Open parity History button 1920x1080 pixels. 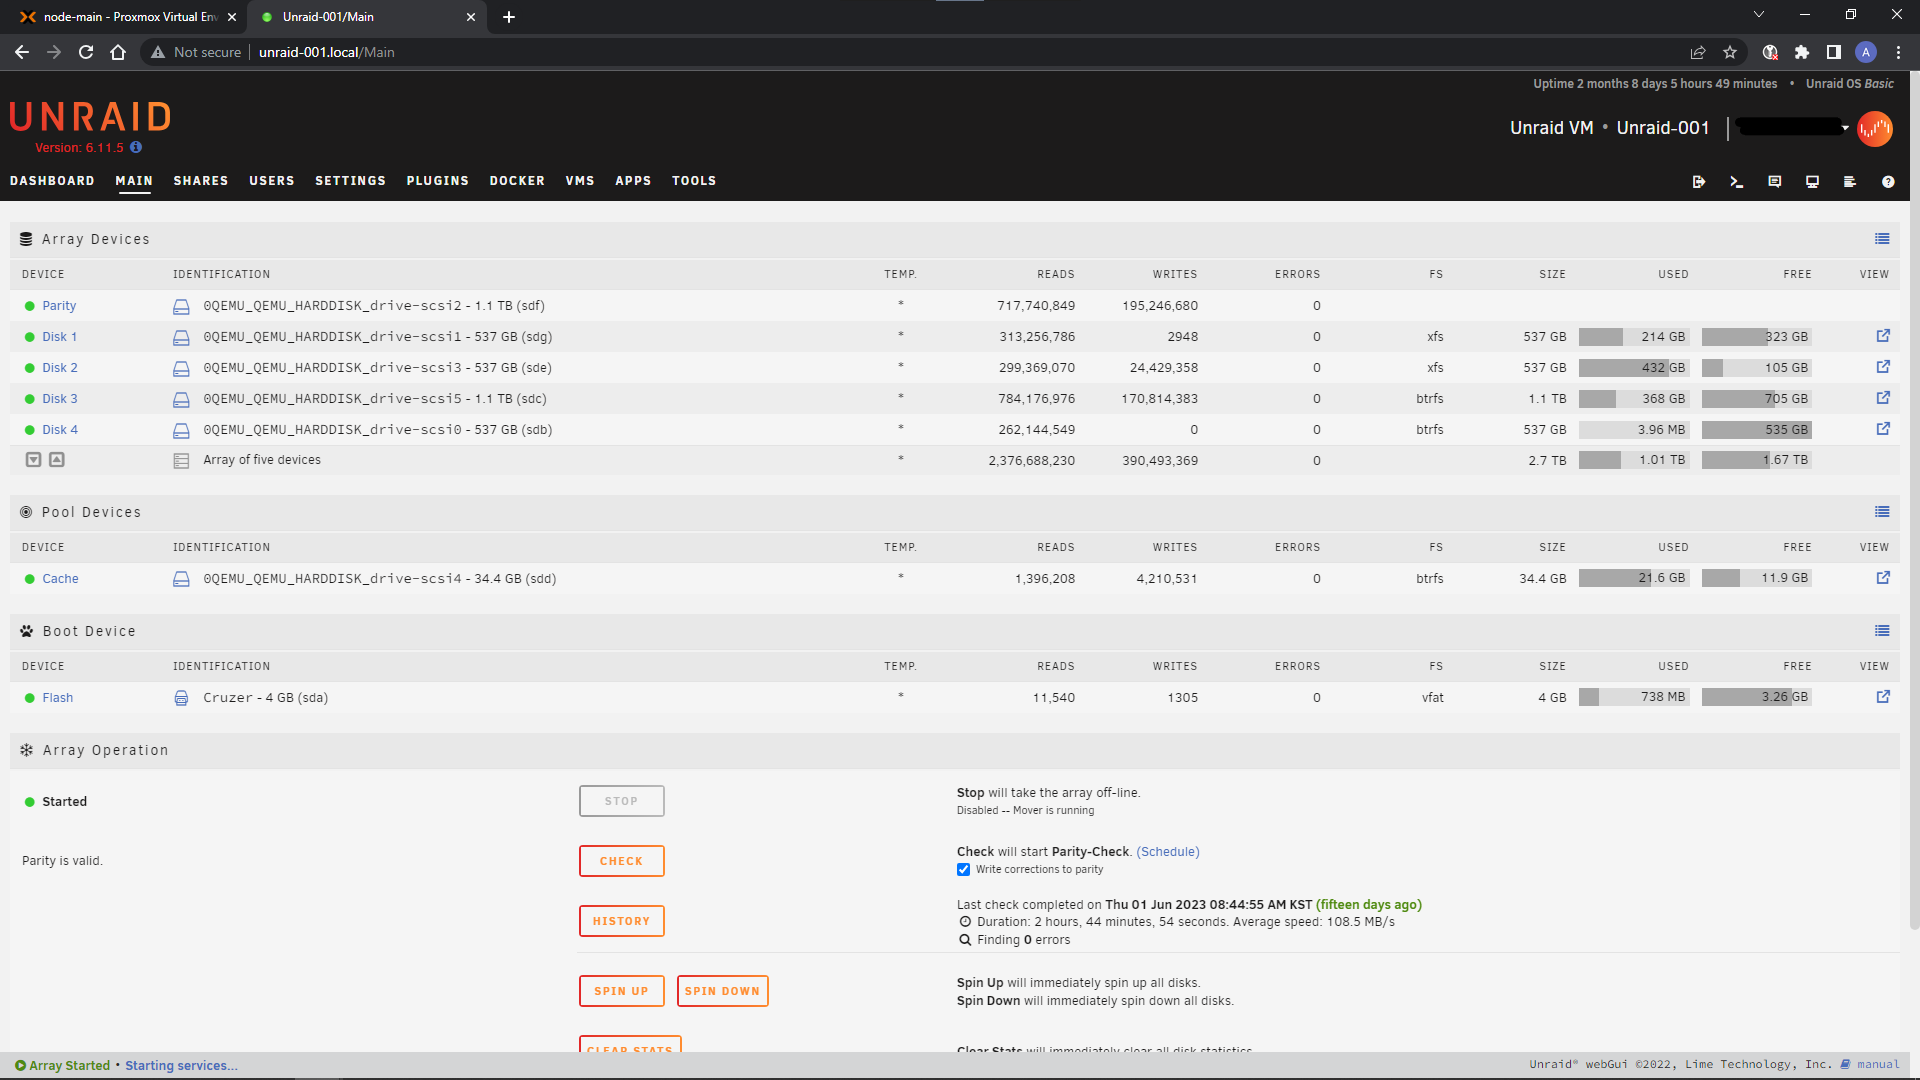621,921
